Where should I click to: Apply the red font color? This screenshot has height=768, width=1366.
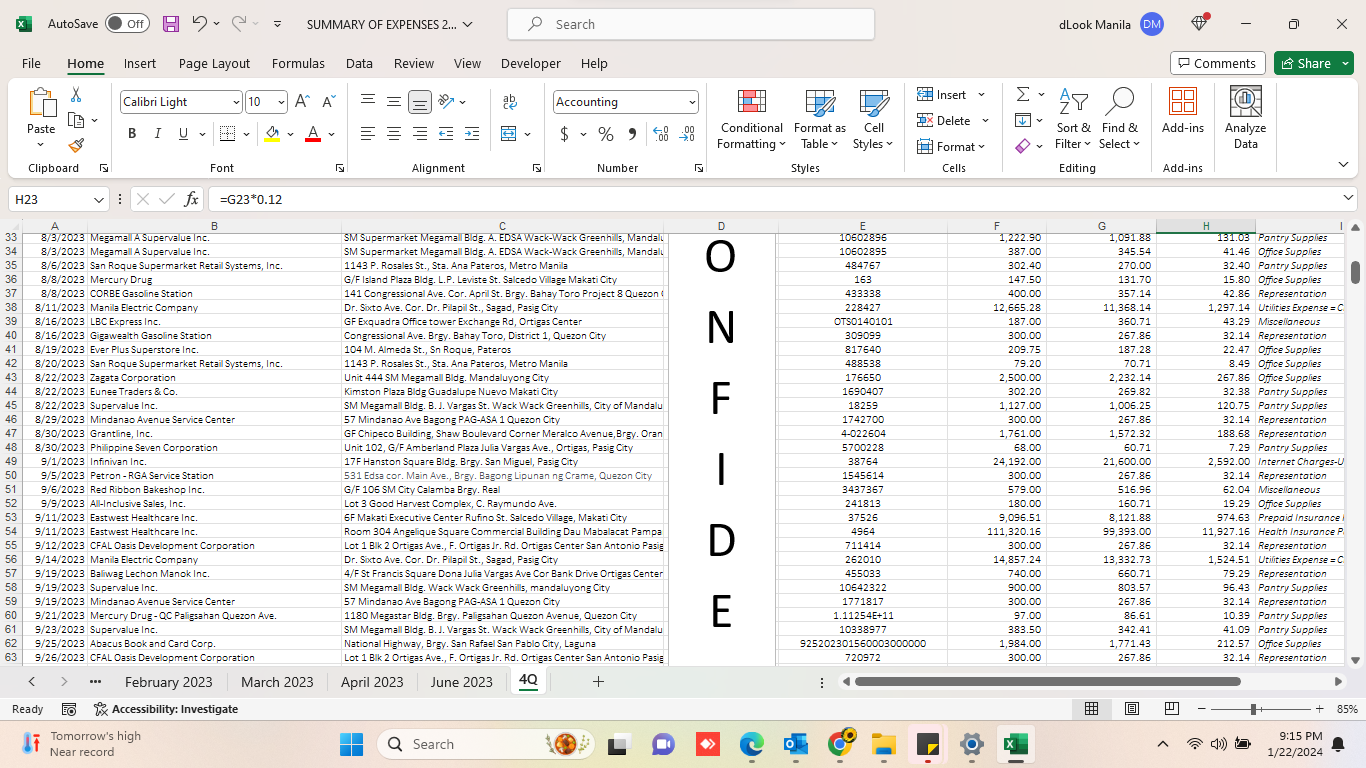pyautogui.click(x=313, y=134)
